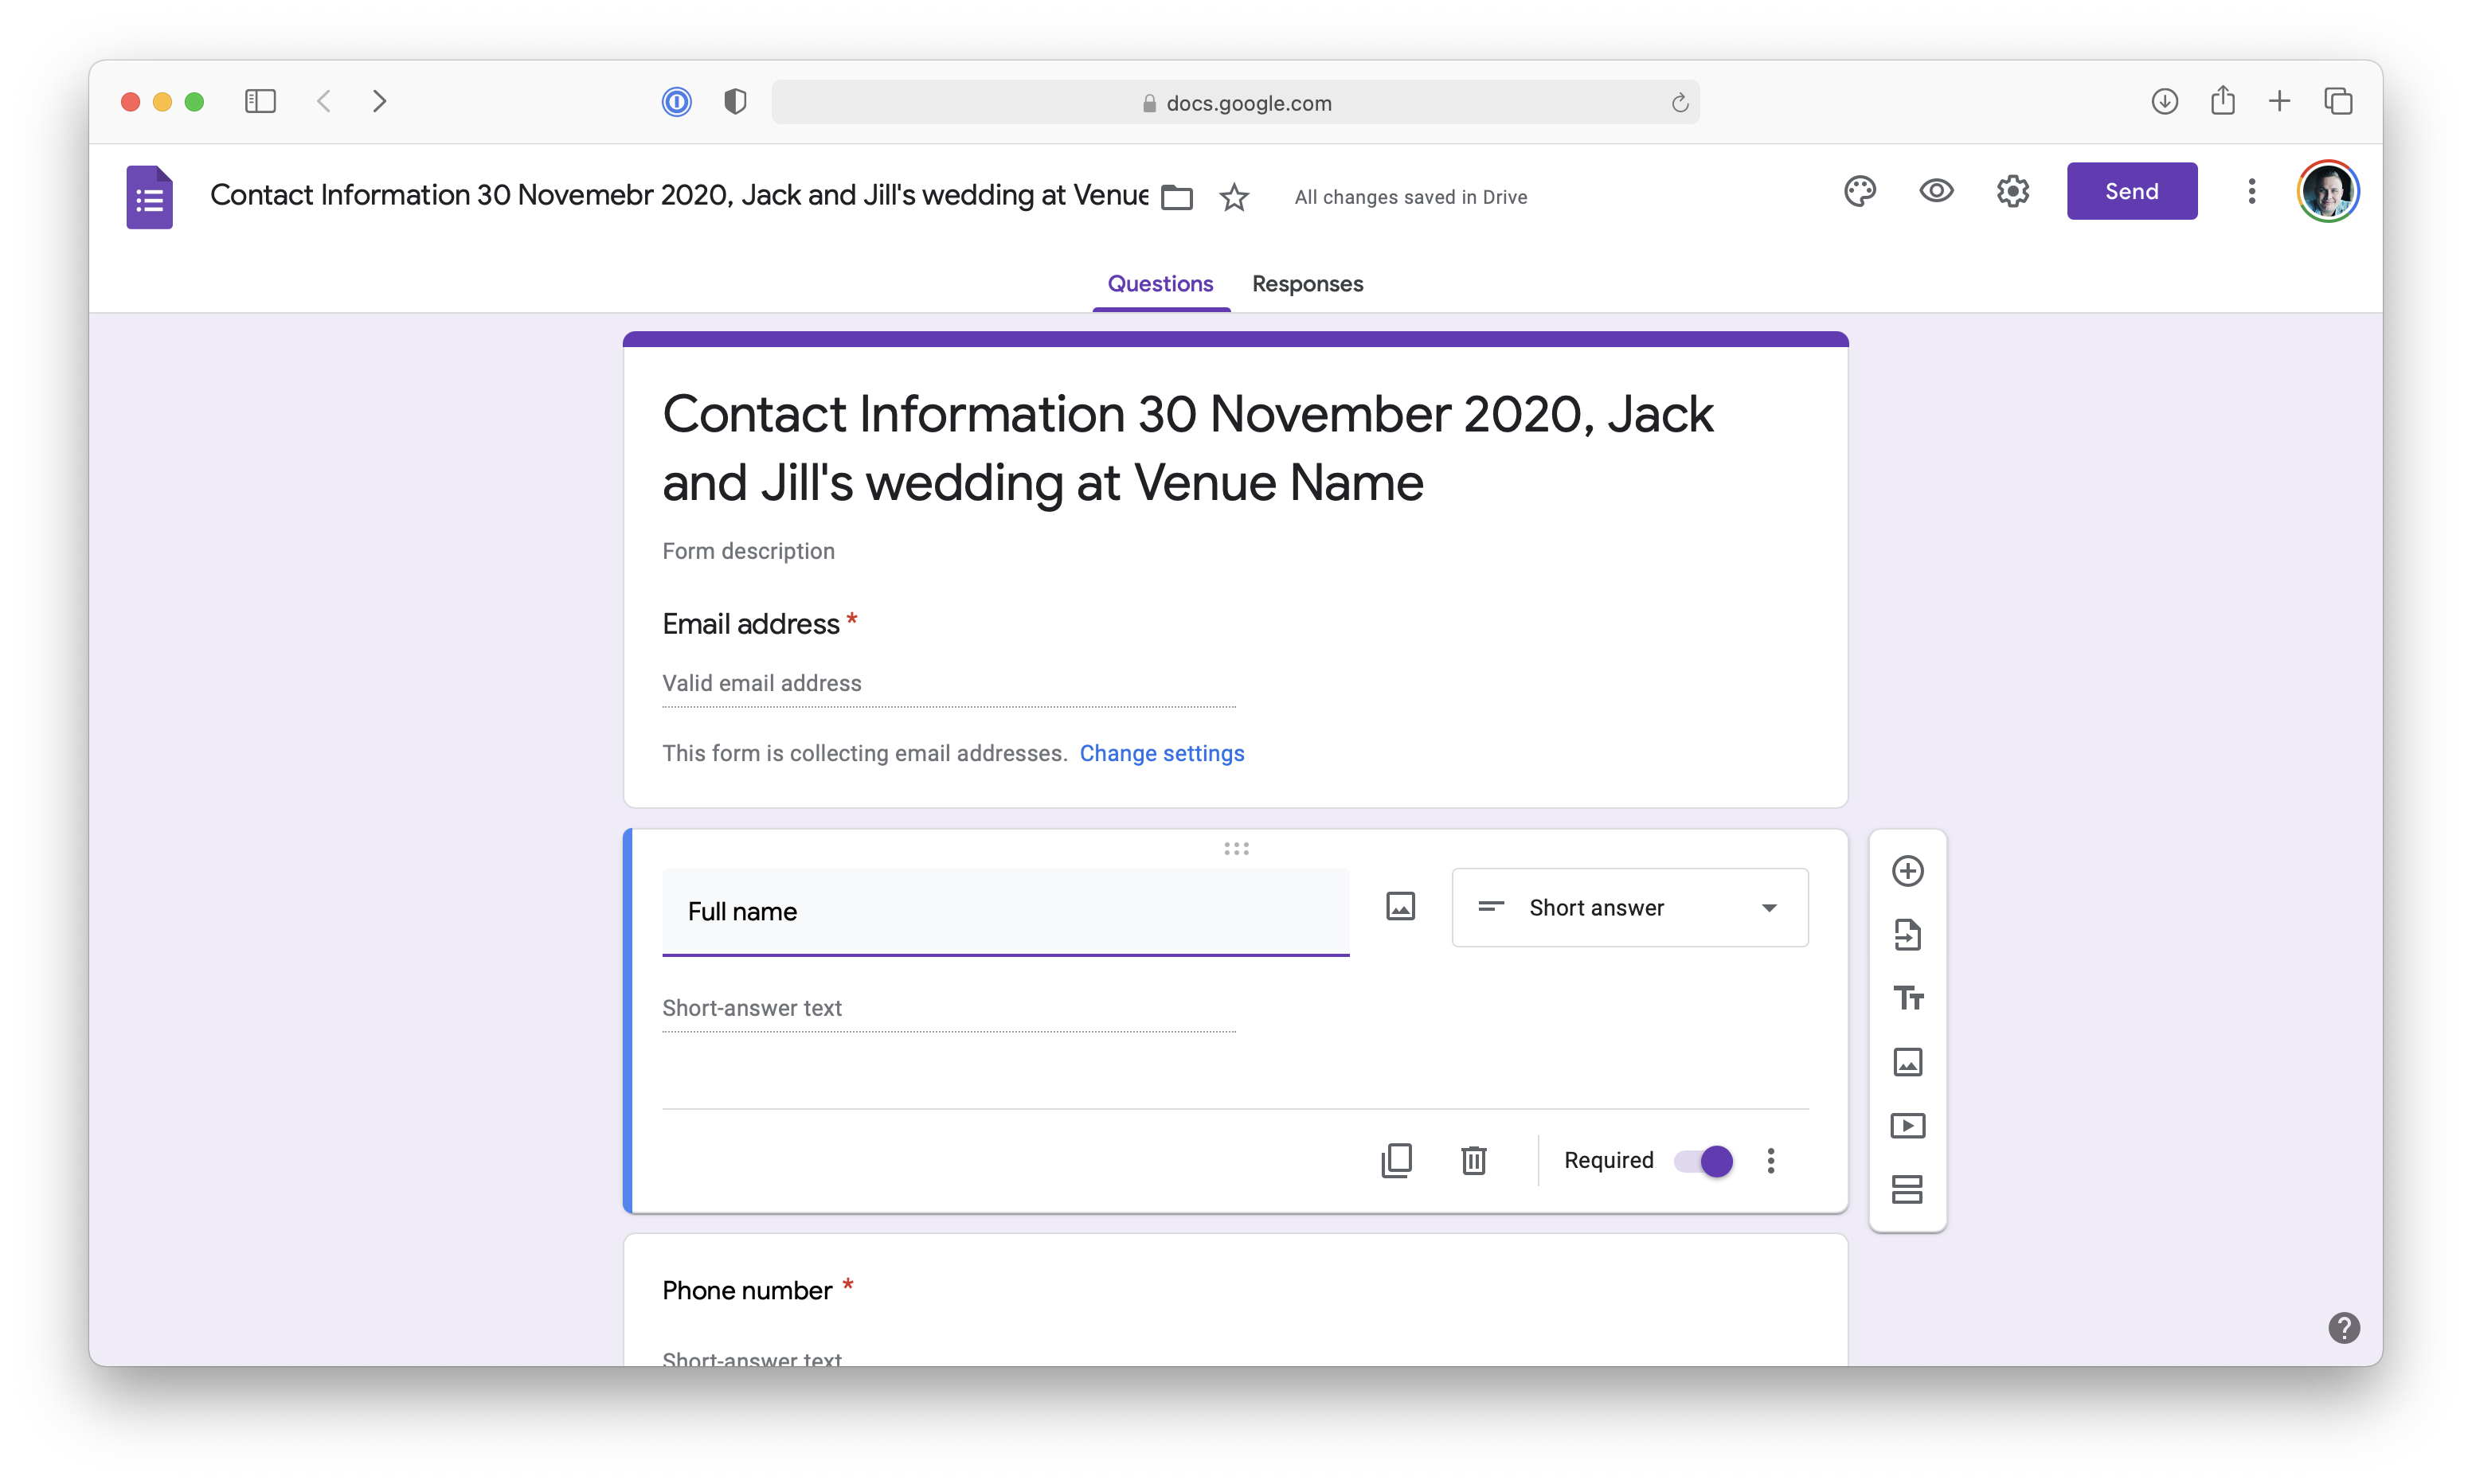
Task: Duplicate the Full name question
Action: (1396, 1161)
